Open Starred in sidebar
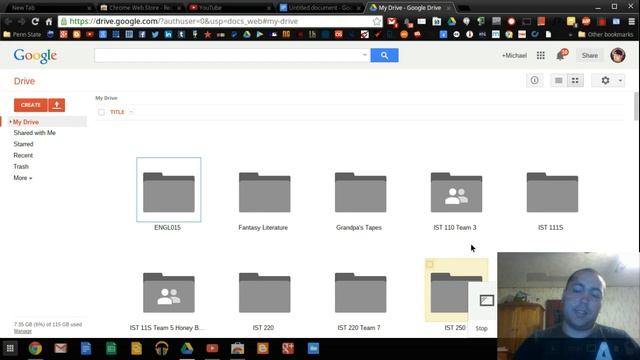 pyautogui.click(x=23, y=144)
